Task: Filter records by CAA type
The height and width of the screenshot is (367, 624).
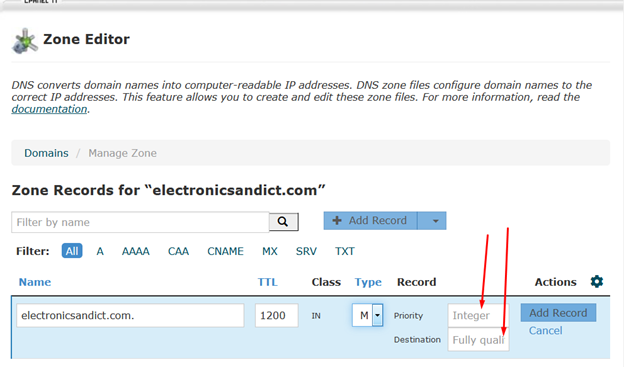Action: coord(178,252)
